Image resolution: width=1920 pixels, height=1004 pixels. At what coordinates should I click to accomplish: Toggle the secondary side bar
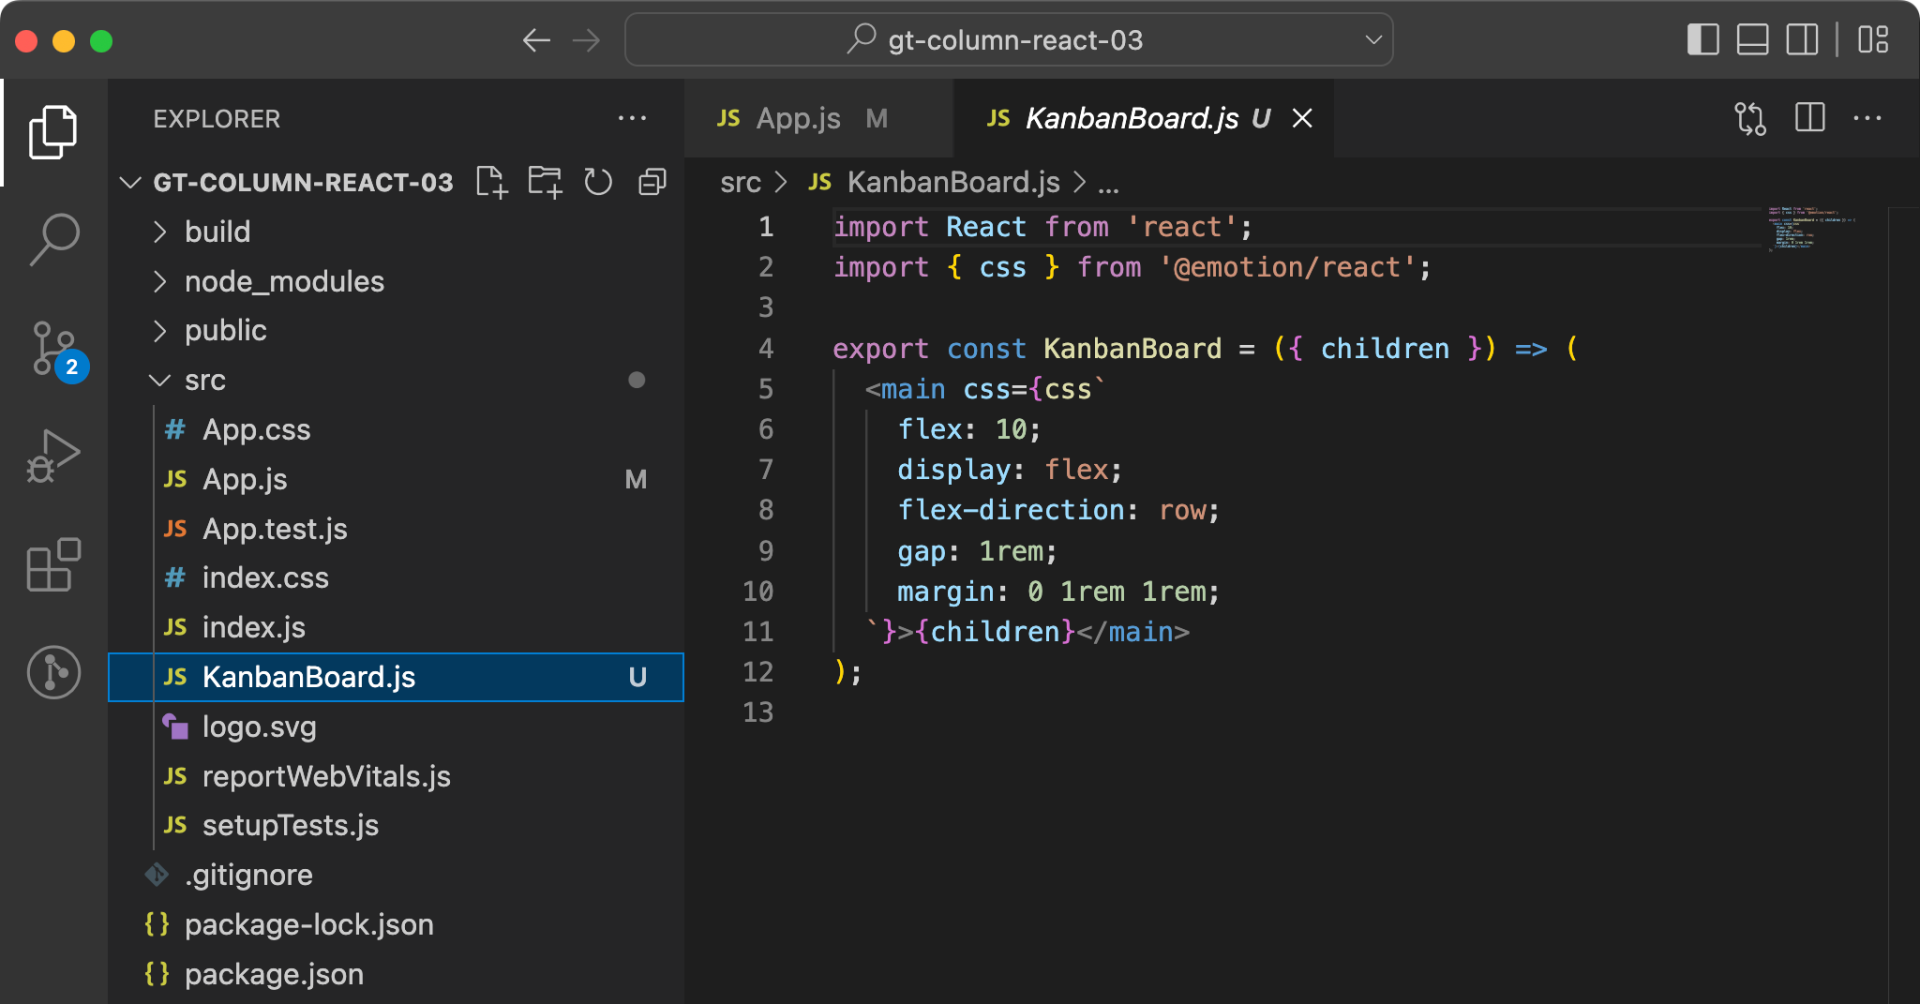coord(1802,40)
